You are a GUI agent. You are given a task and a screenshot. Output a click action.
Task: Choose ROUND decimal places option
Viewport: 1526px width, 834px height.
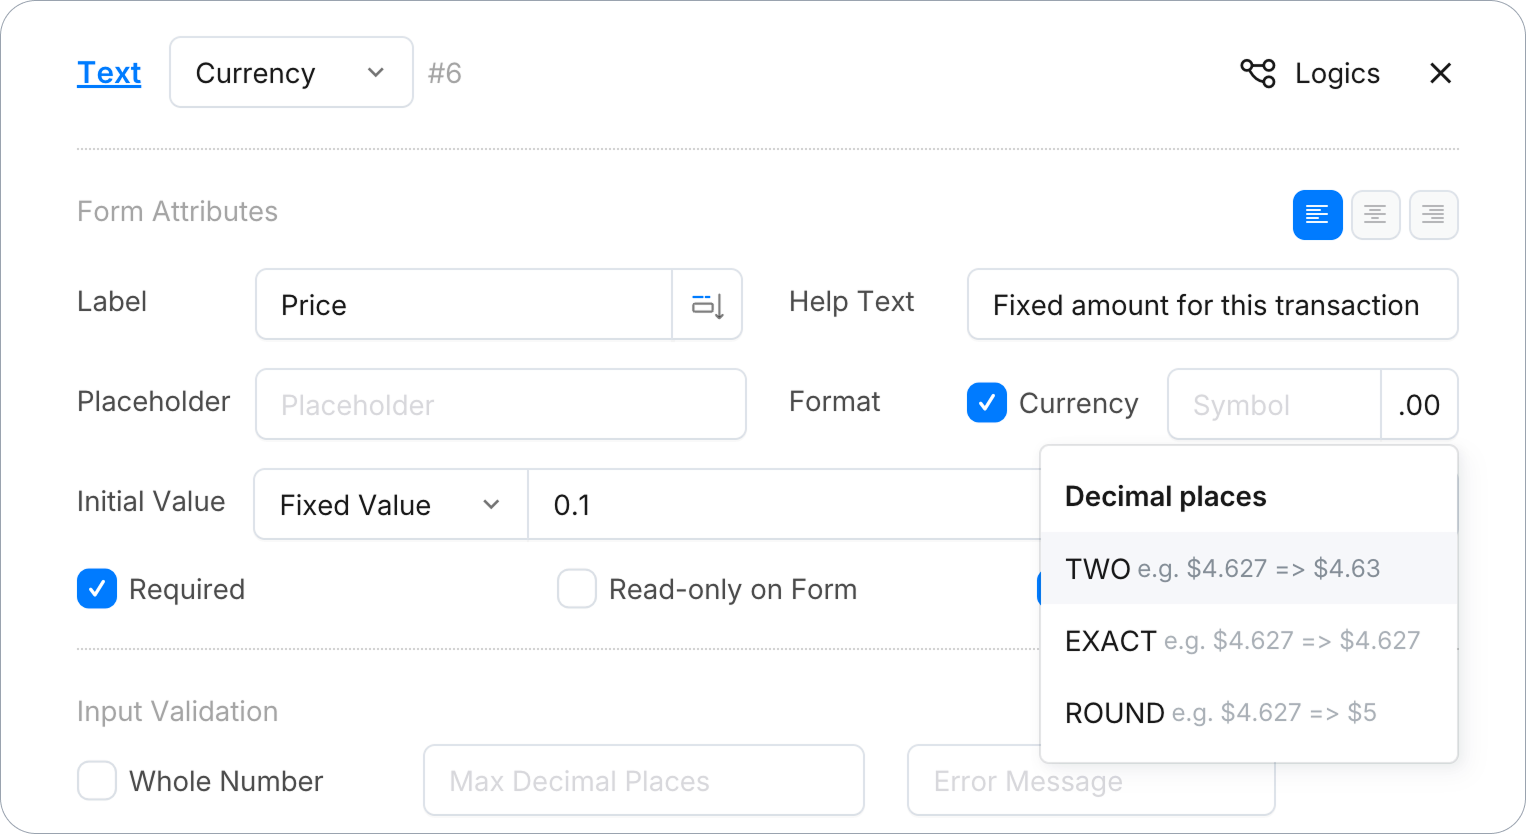tap(1249, 712)
